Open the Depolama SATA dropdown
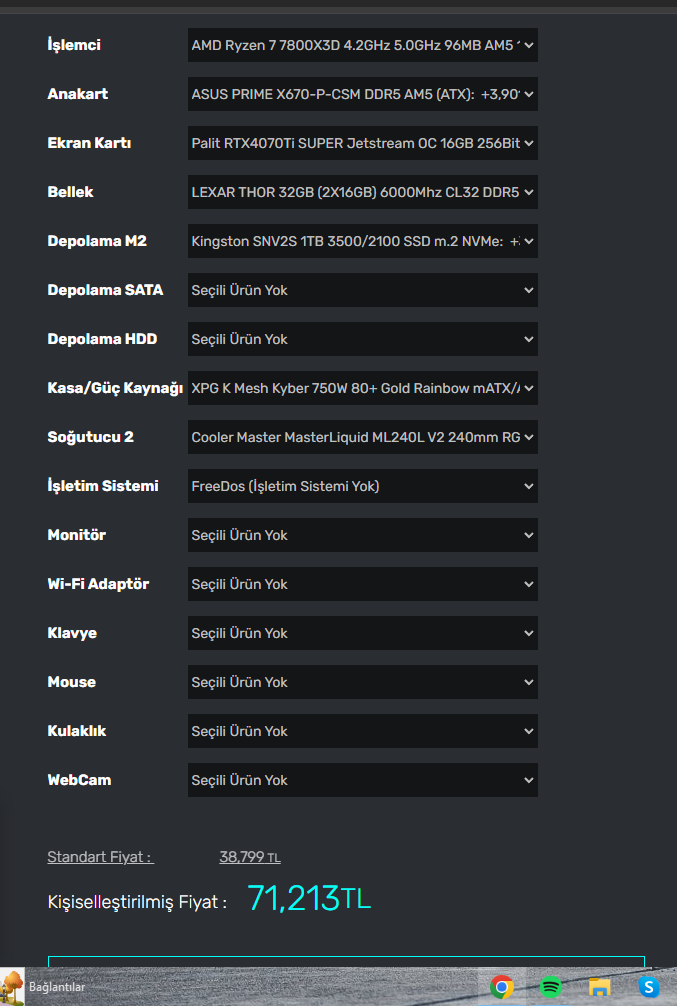Viewport: 677px width, 1006px height. point(363,290)
